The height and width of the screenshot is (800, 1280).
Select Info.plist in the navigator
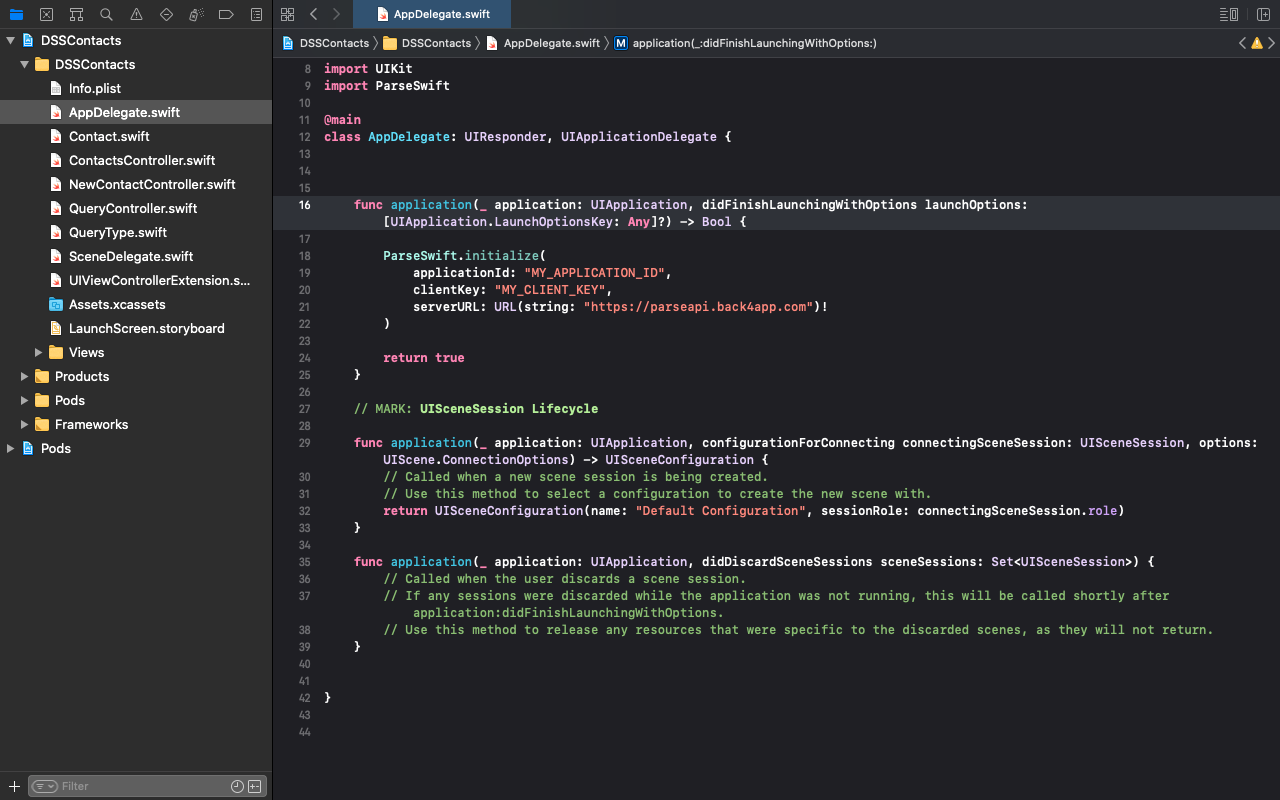coord(136,88)
